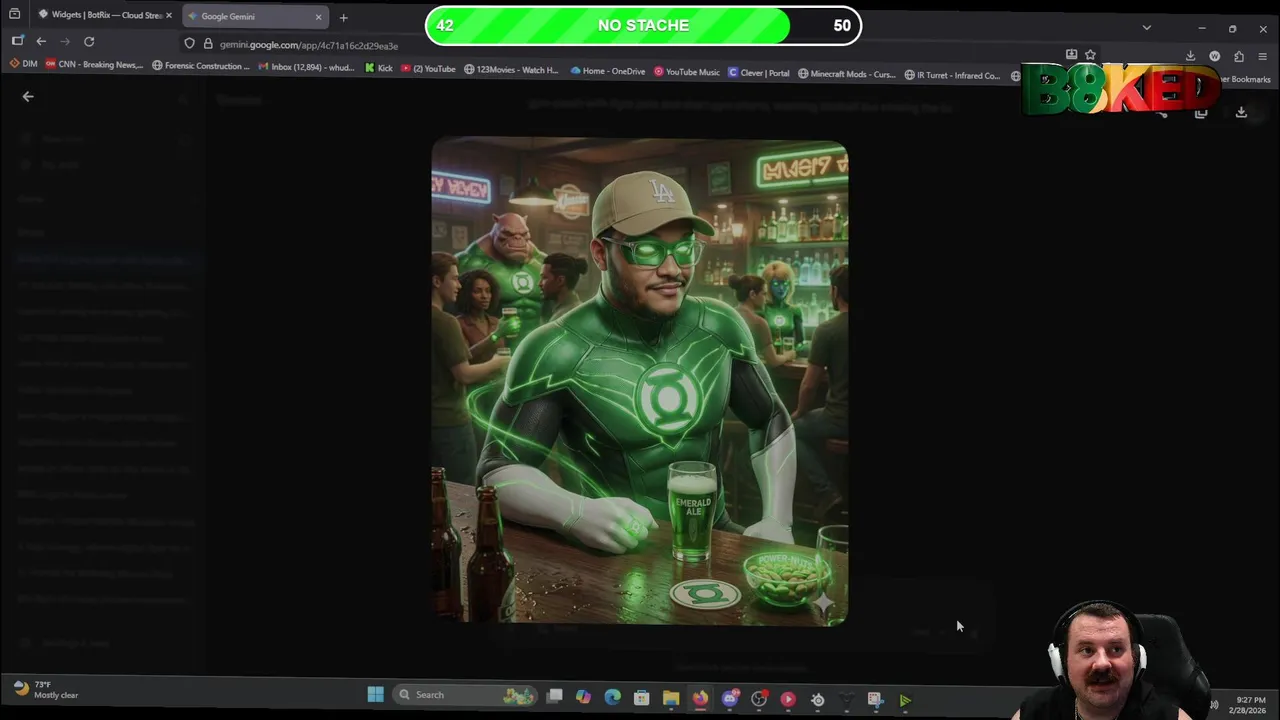
Task: Show tracking protection shield info
Action: pos(189,44)
